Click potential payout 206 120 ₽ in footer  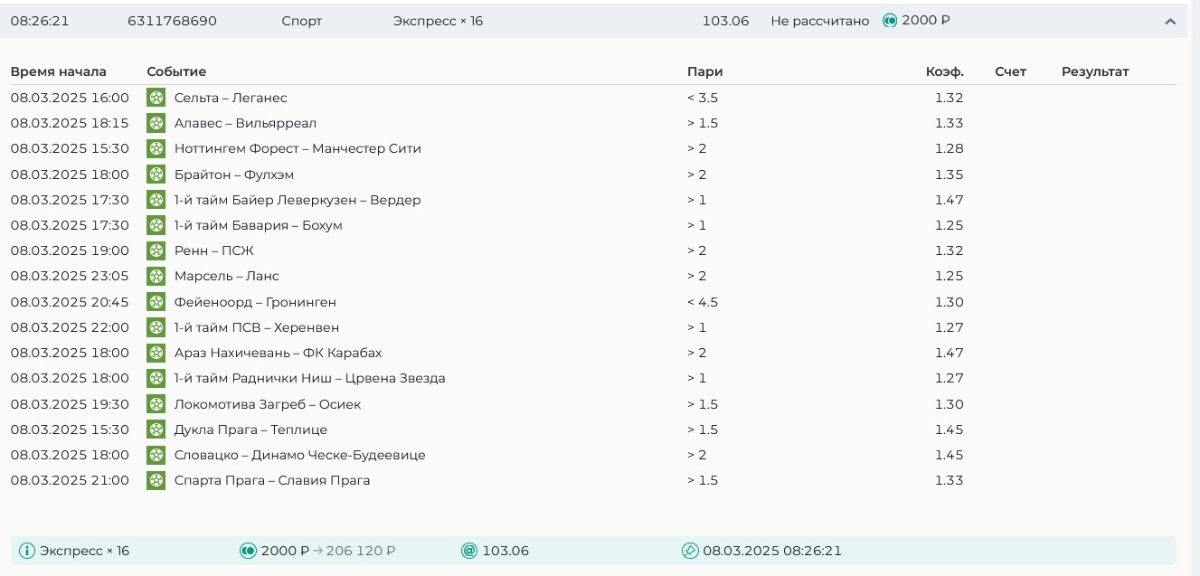(x=360, y=551)
